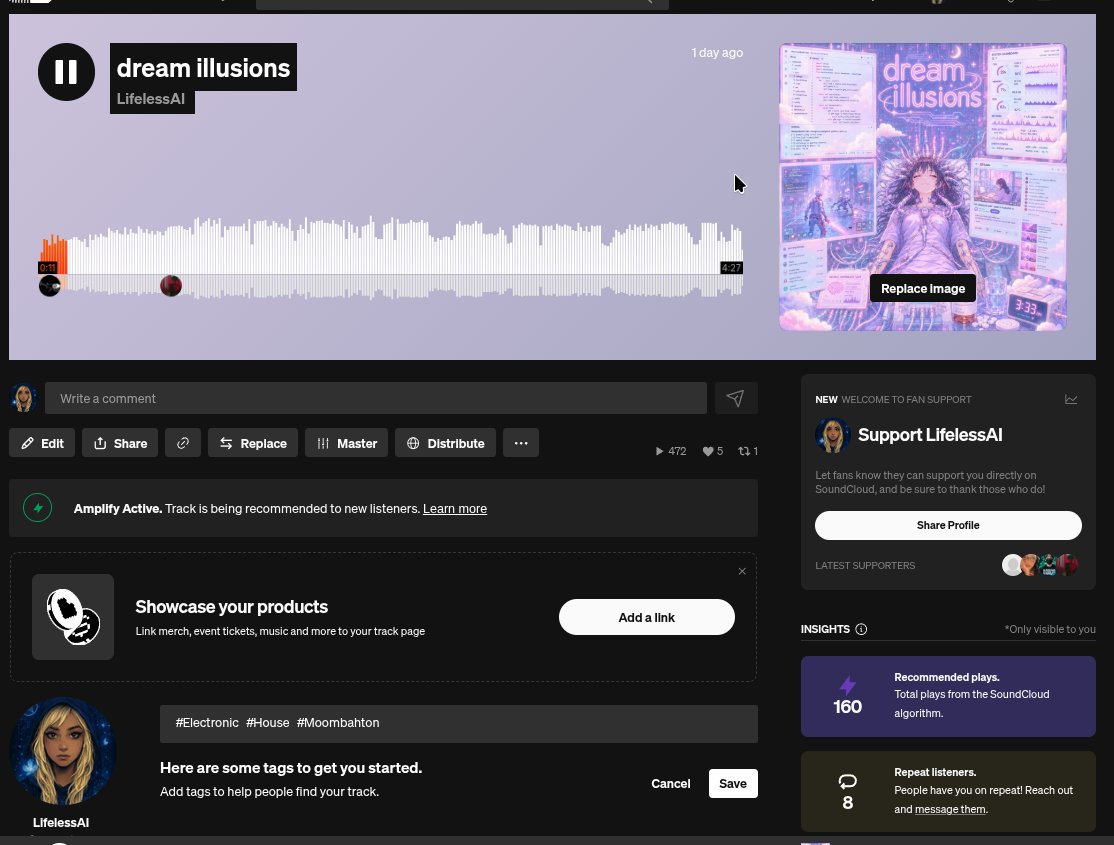Click the 4:27 track duration label

tap(731, 268)
